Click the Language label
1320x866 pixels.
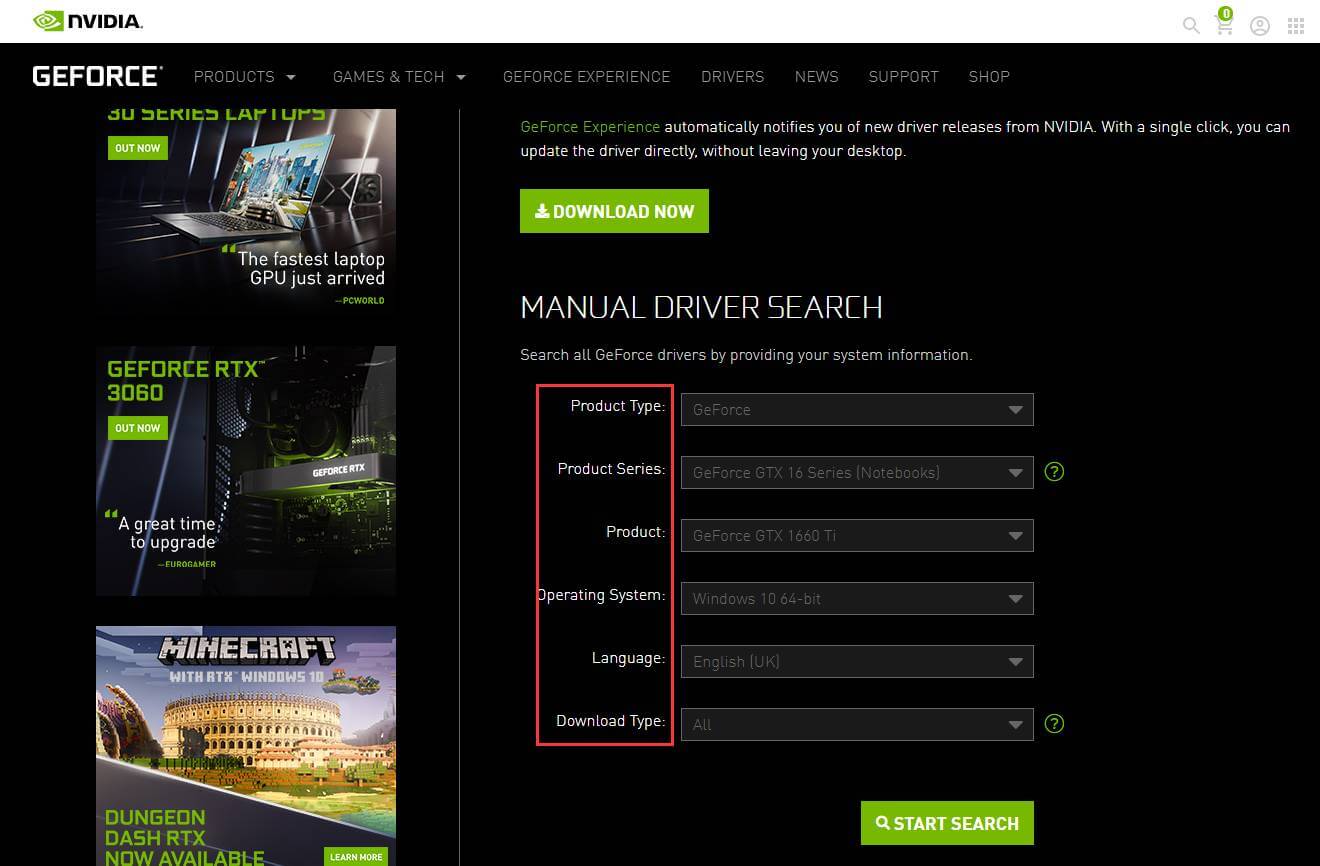coord(628,658)
